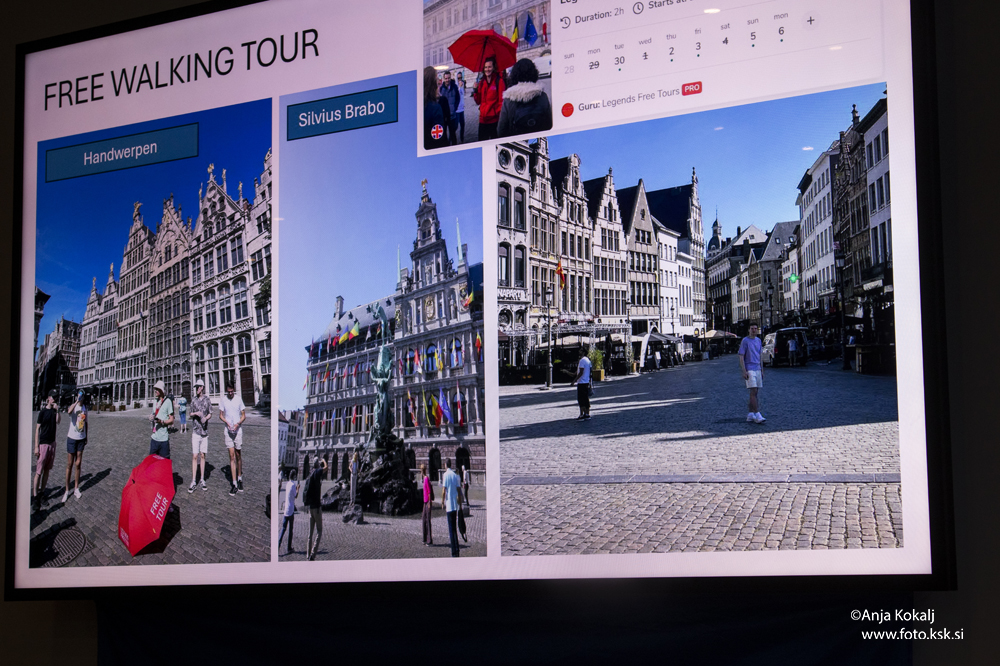Expand more dates with the plus button

coord(810,20)
